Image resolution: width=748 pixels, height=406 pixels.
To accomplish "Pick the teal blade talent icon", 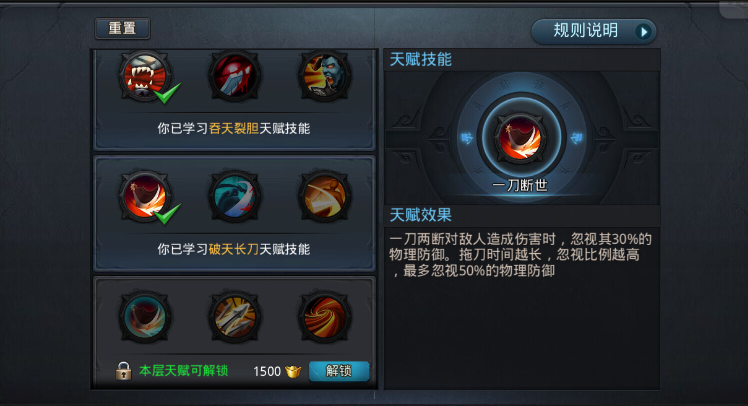I will pos(235,197).
